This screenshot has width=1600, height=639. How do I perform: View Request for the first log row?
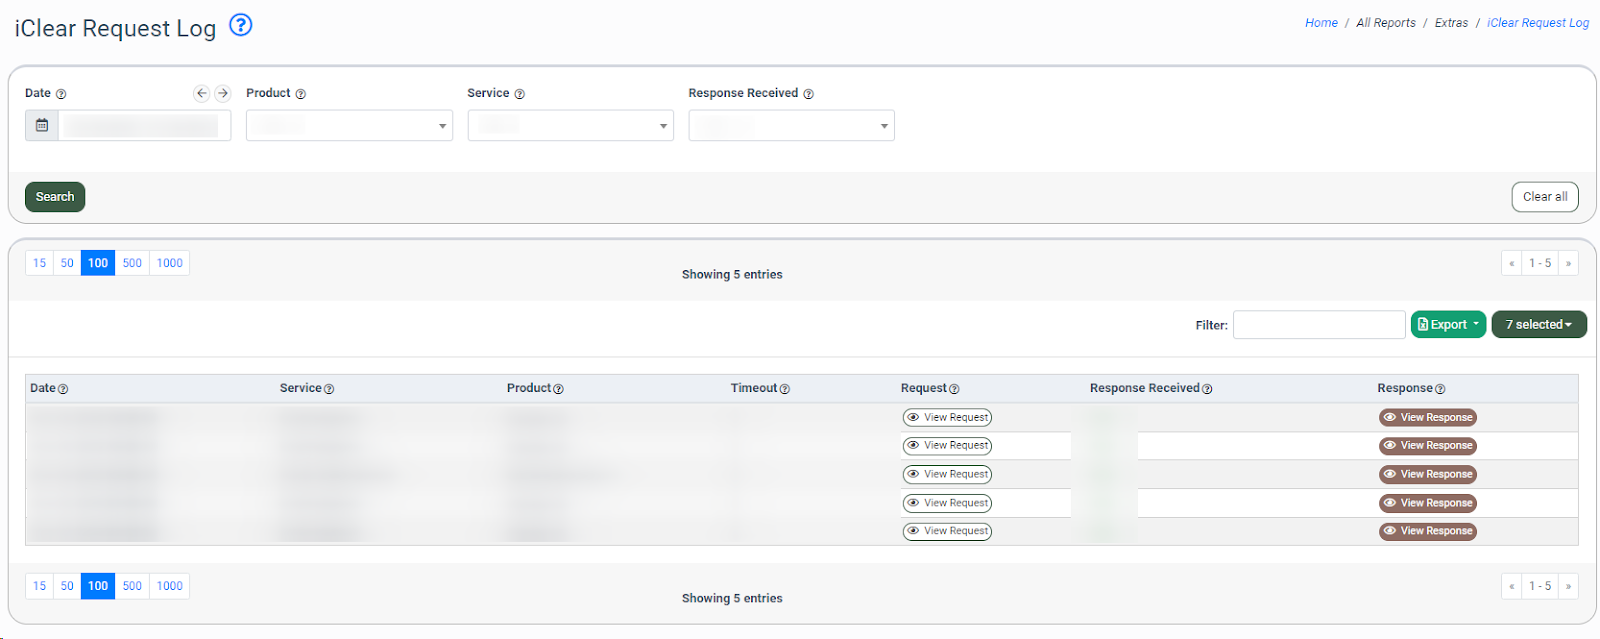pyautogui.click(x=947, y=418)
